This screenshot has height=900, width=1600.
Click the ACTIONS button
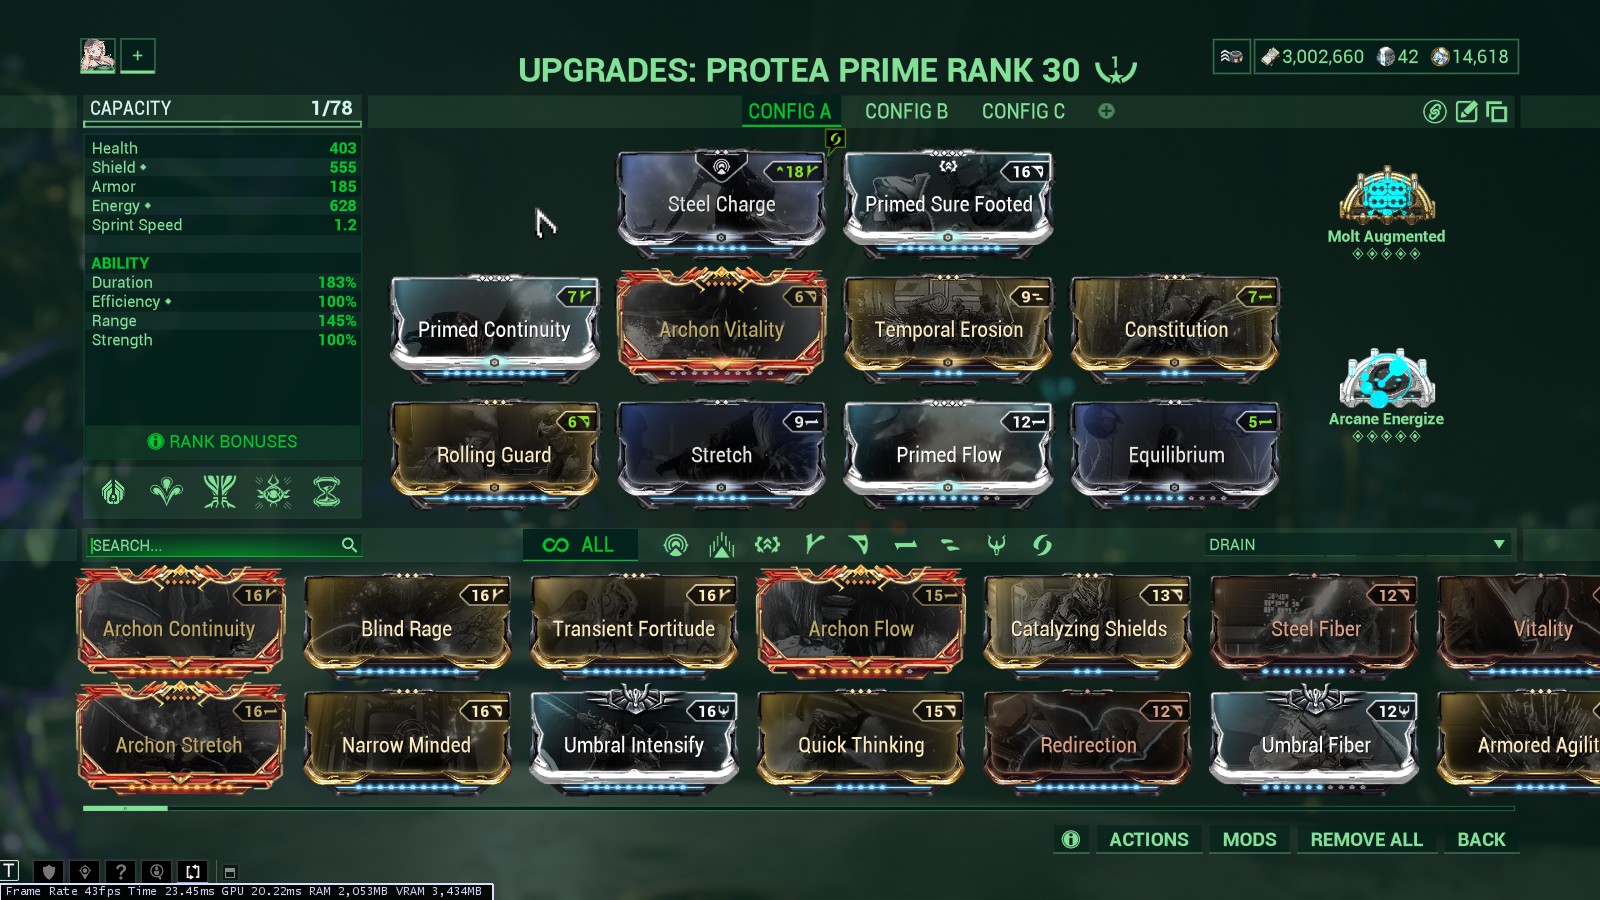click(1149, 840)
